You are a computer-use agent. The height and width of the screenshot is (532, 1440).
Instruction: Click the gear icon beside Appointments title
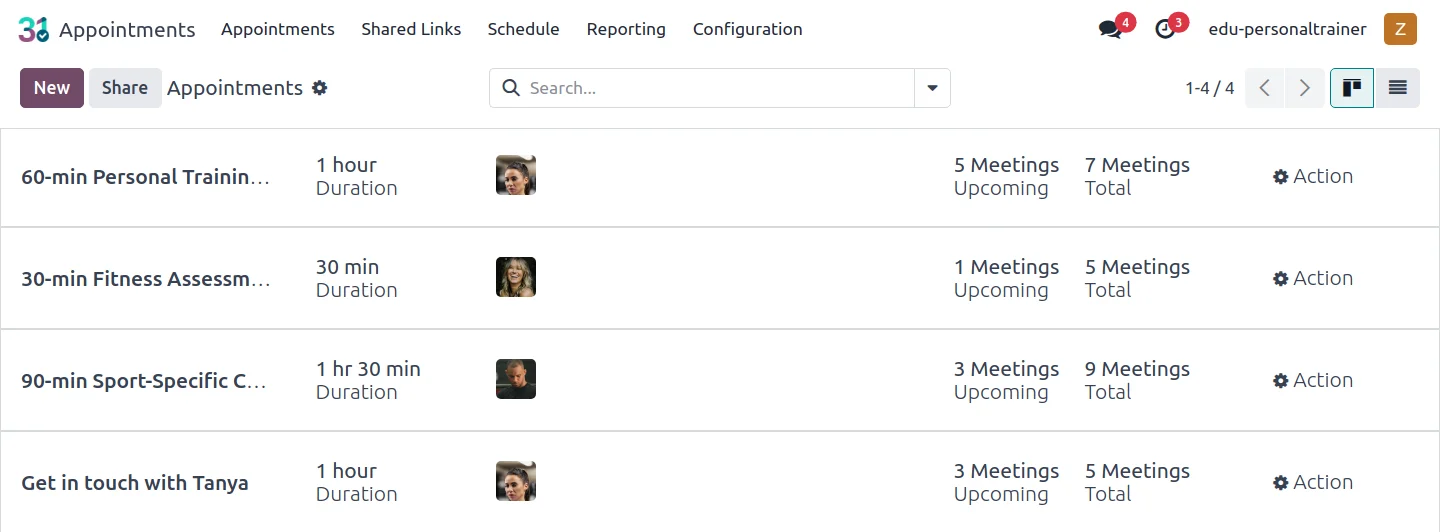pyautogui.click(x=320, y=88)
